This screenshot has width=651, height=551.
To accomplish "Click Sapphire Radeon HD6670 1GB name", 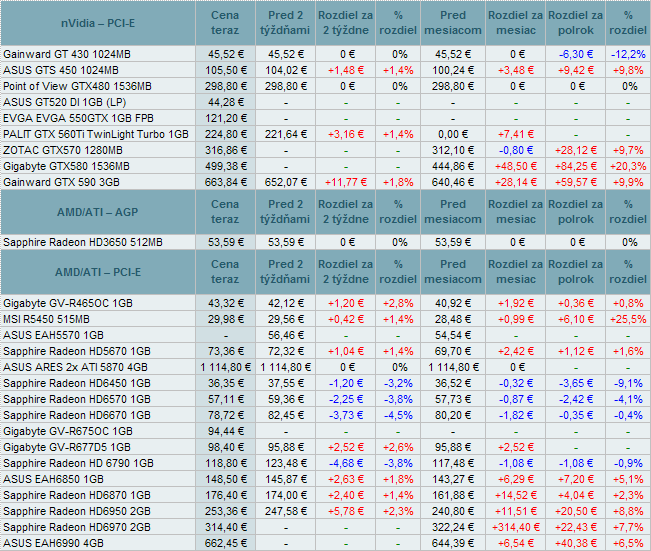I will [77, 415].
